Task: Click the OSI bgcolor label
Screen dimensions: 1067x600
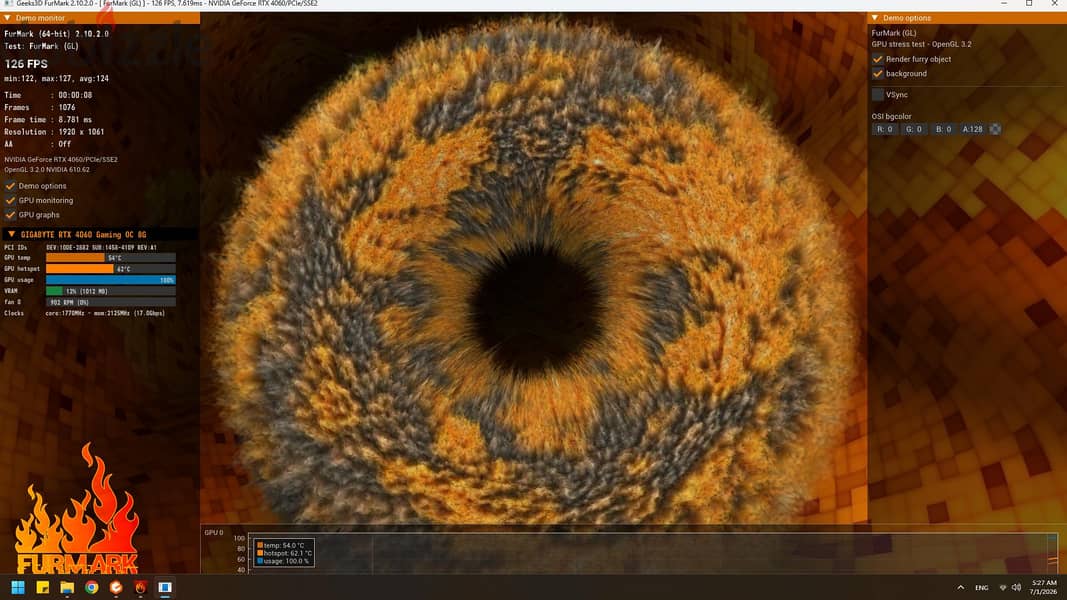Action: pos(891,116)
